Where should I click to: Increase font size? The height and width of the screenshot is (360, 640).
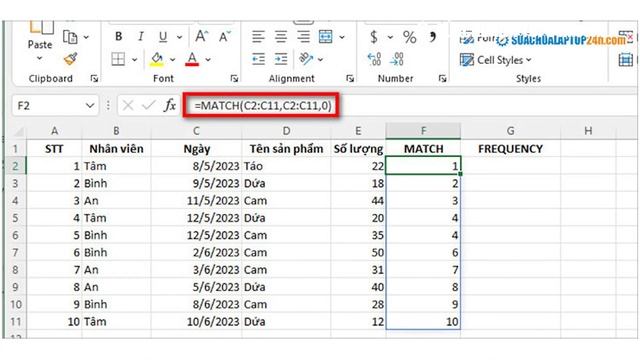click(202, 37)
